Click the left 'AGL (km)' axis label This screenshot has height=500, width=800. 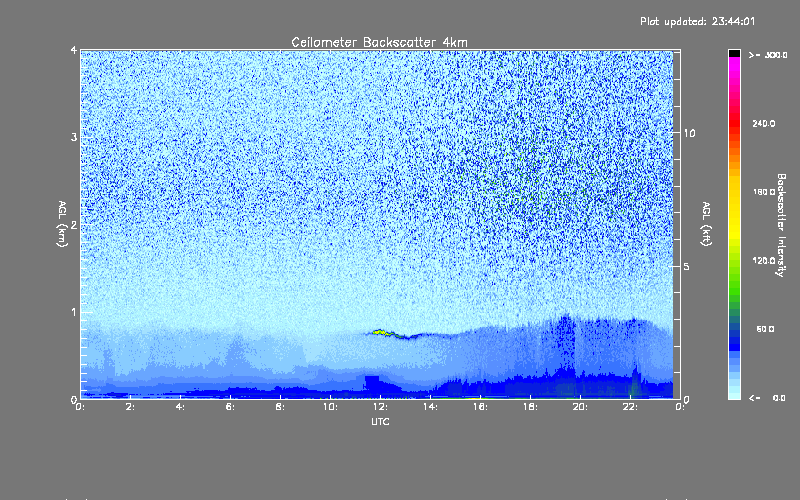coord(62,224)
